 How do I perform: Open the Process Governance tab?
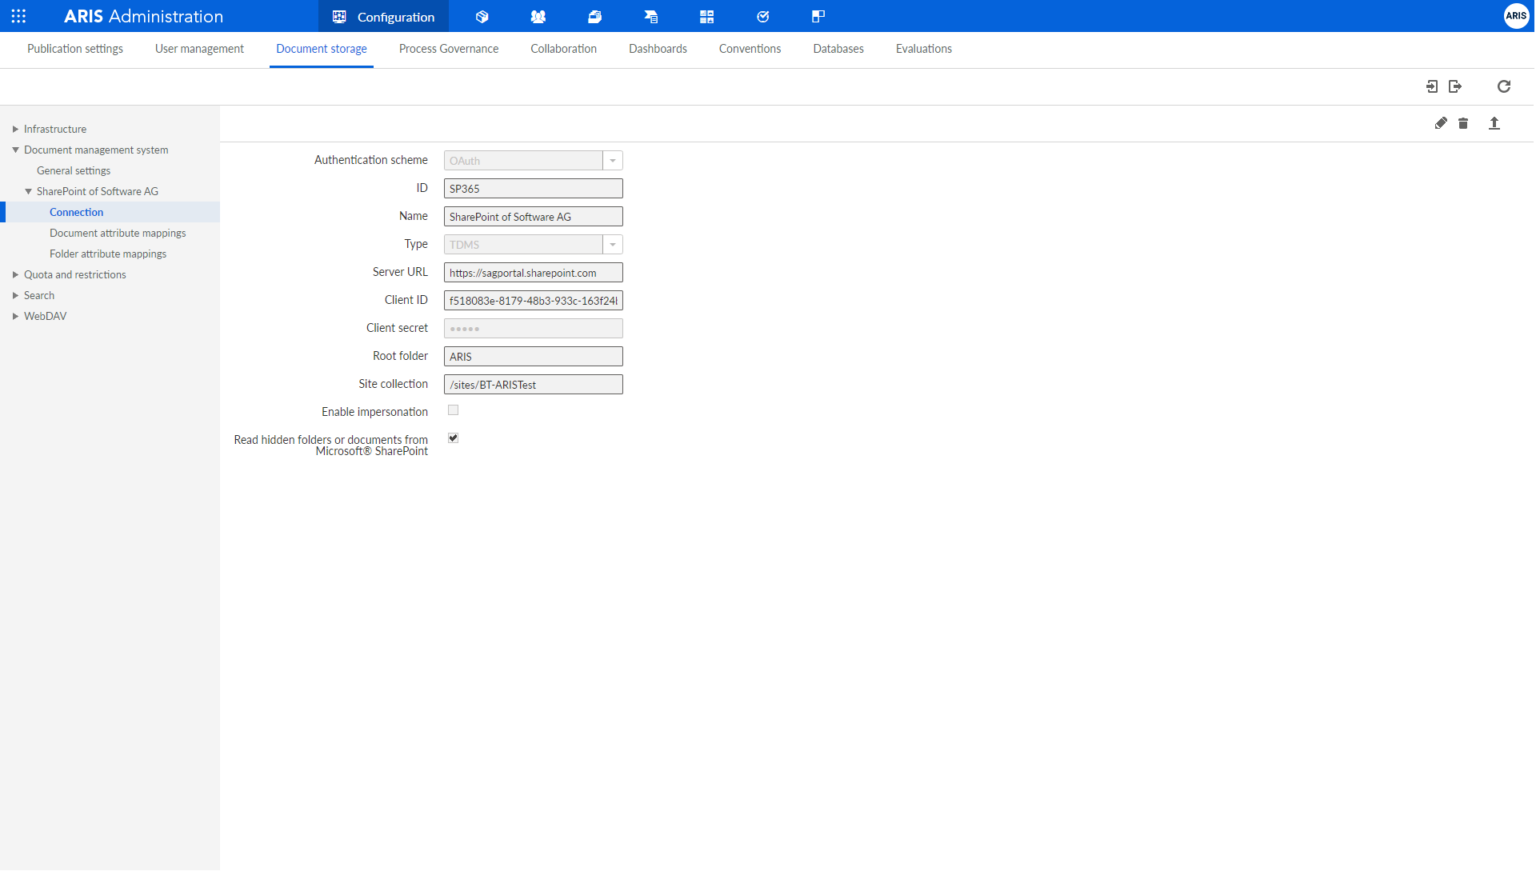point(448,49)
